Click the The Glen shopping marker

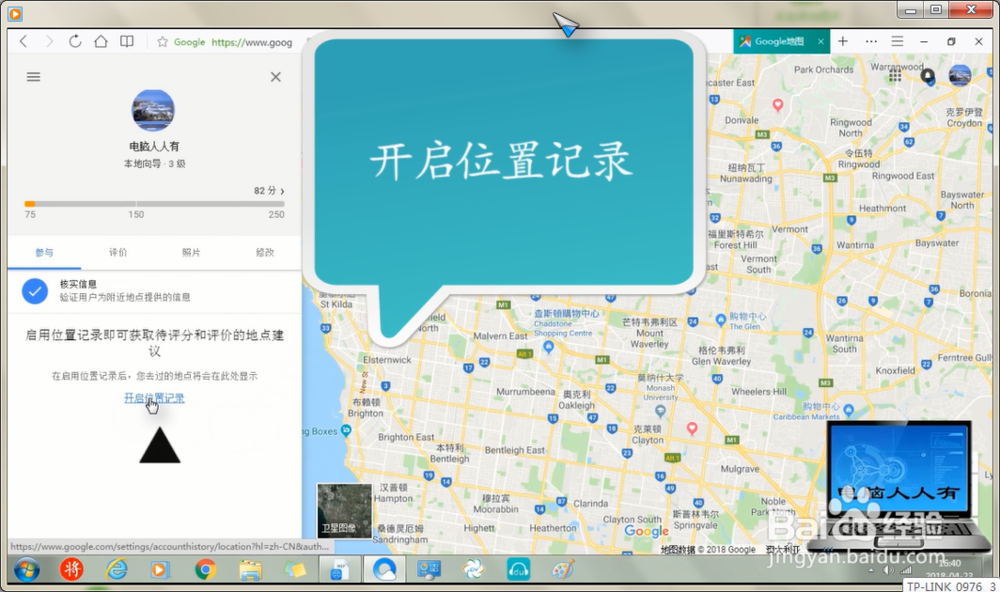point(721,319)
